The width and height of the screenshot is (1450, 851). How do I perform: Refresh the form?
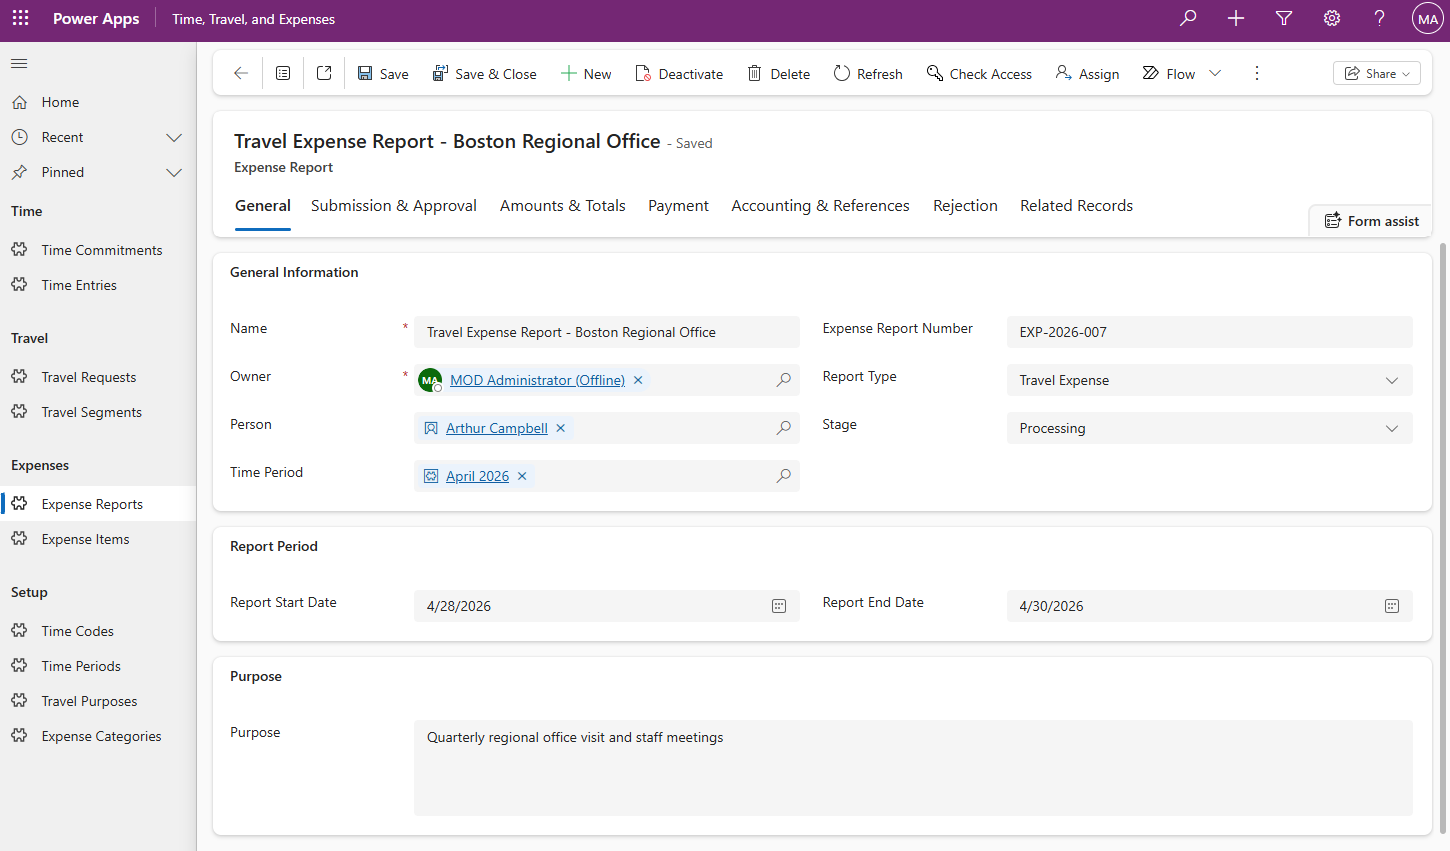pos(868,74)
